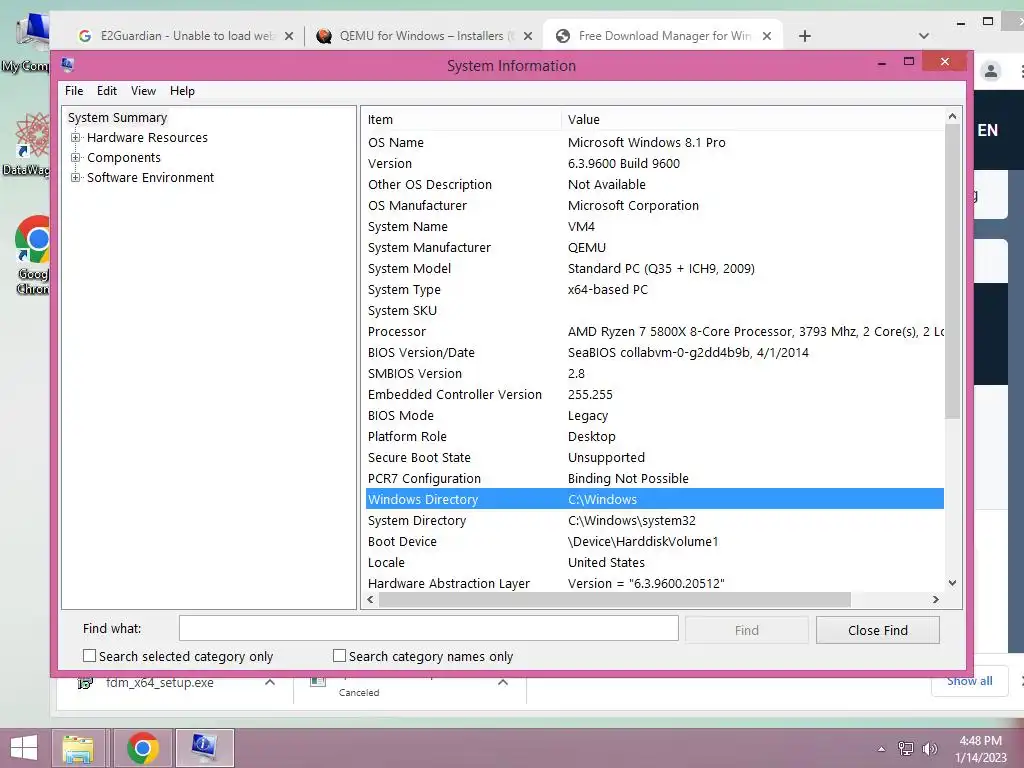Open fdm_x64_setup.exe download options chevron
The width and height of the screenshot is (1024, 768).
(x=270, y=682)
